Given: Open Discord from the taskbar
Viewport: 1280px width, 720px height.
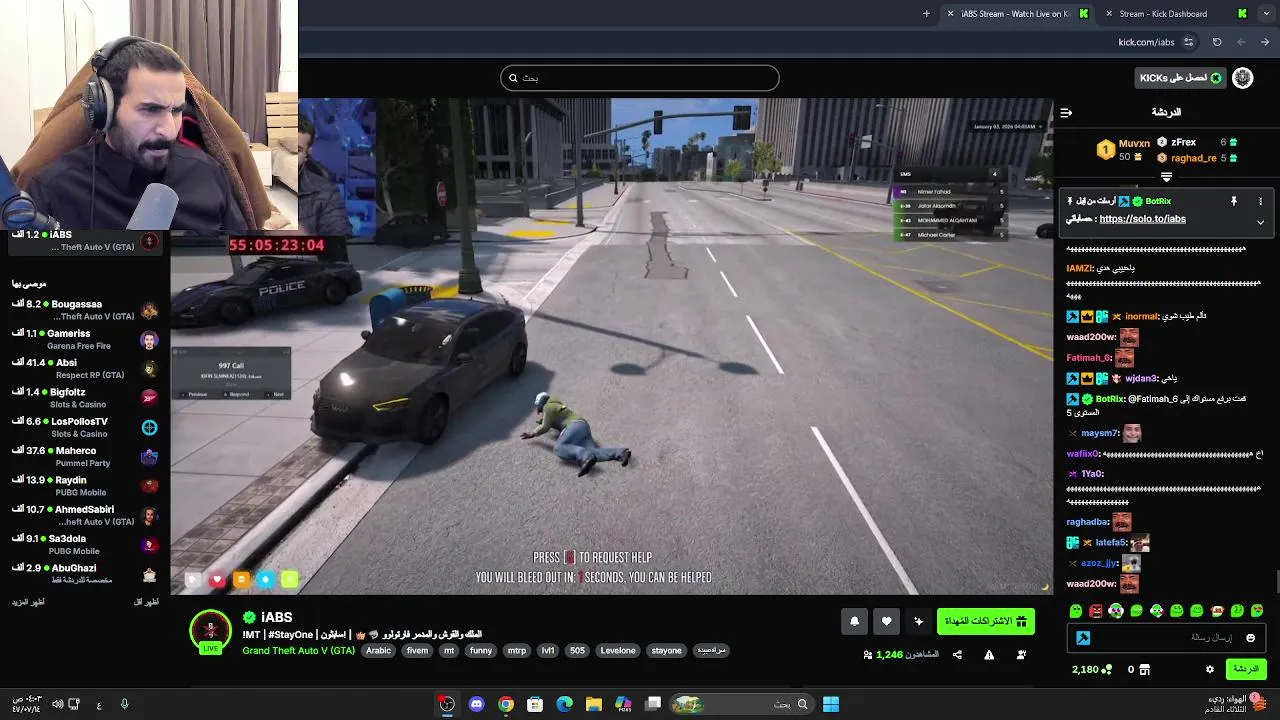Looking at the screenshot, I should [x=476, y=704].
